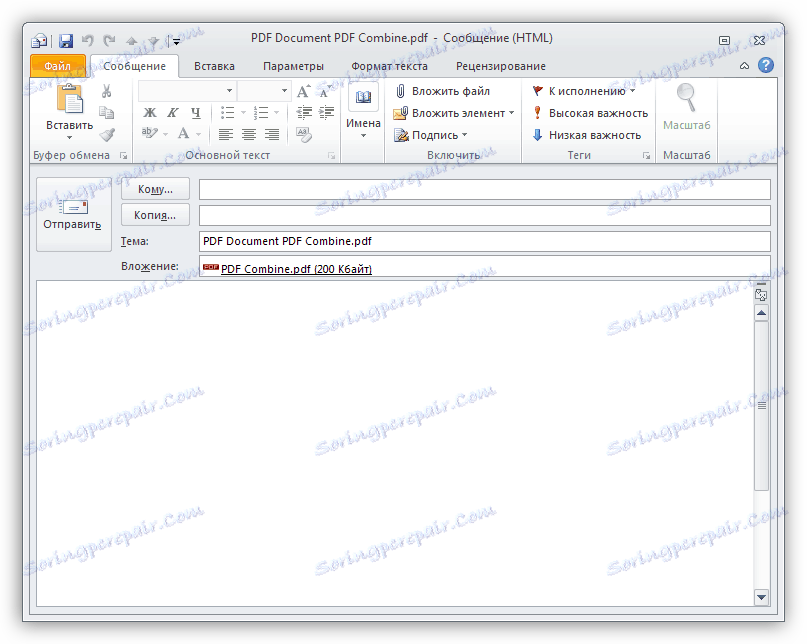Toggle bold formatting with the Ж icon

coord(149,112)
